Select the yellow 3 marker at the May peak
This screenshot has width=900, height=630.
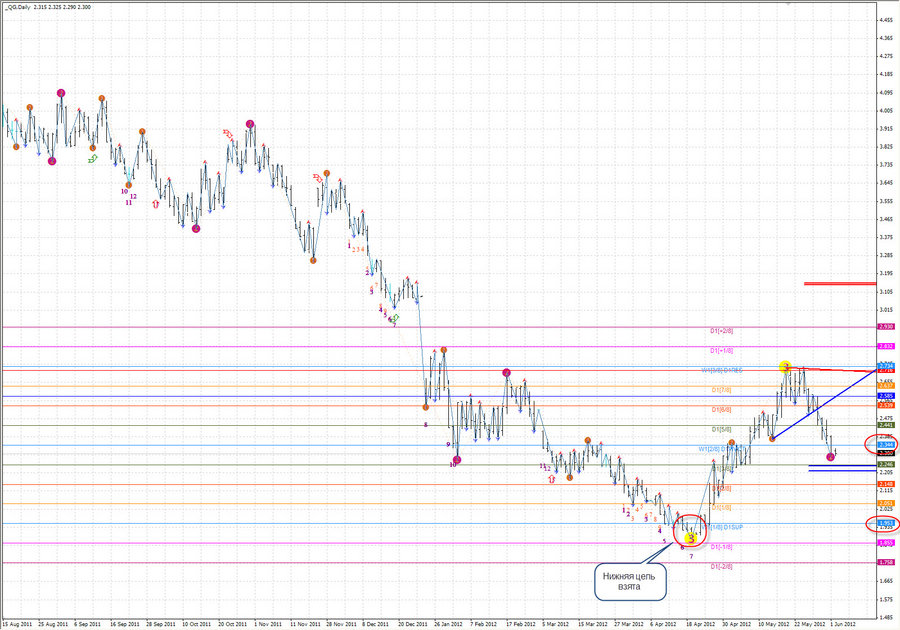tap(787, 367)
